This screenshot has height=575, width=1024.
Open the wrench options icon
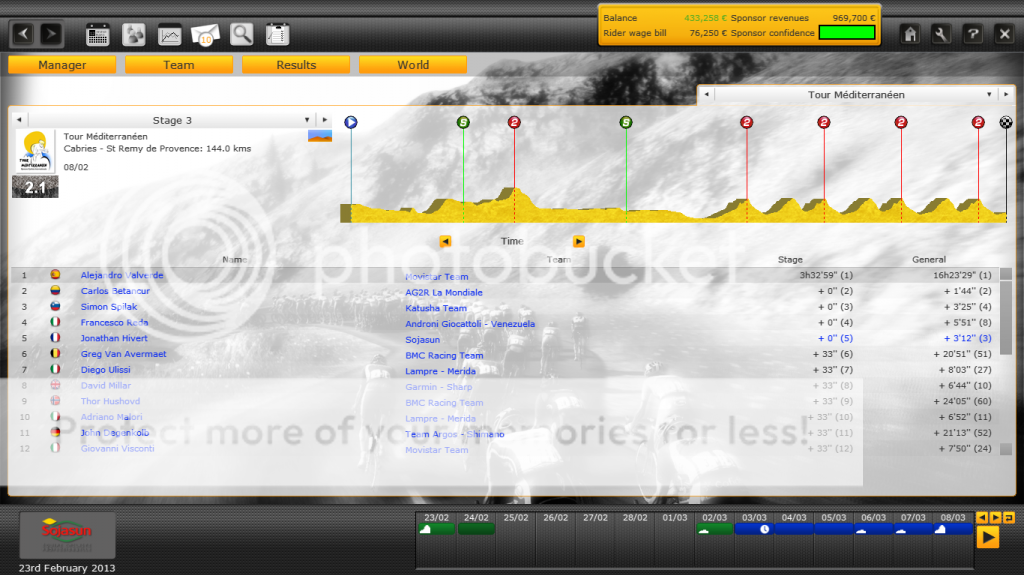coord(941,34)
